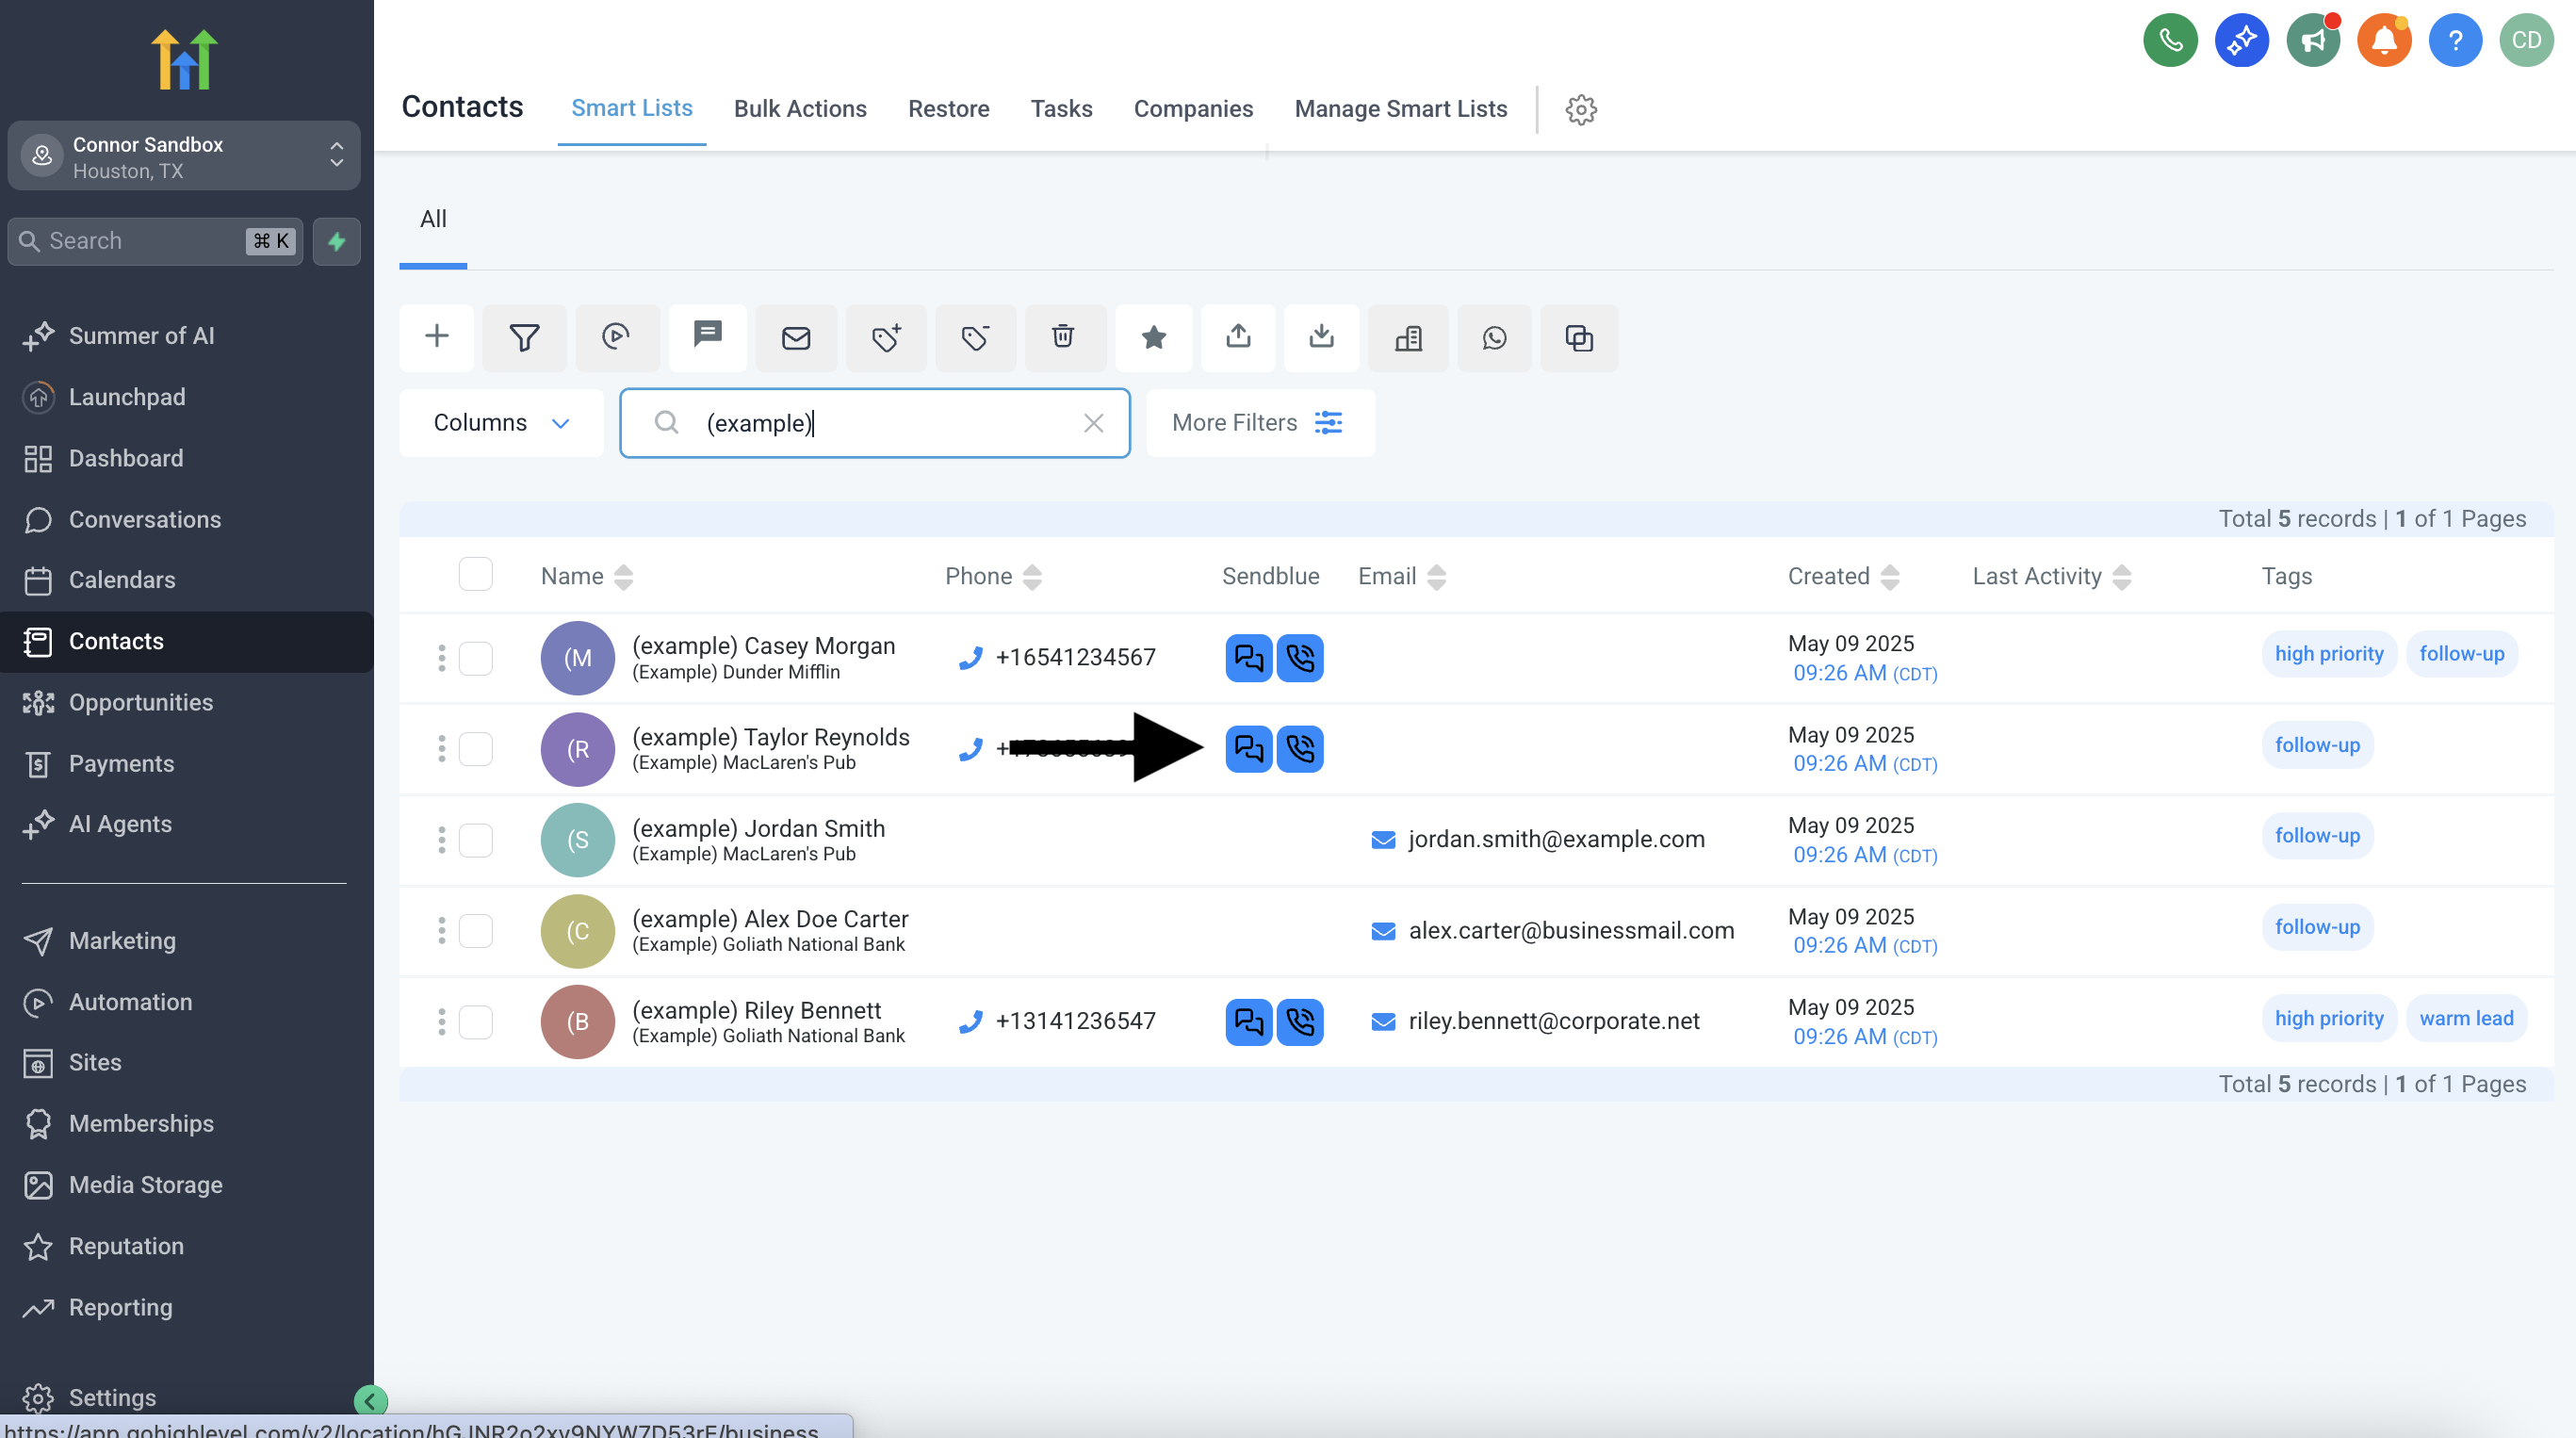Click the export contacts upload icon
The height and width of the screenshot is (1438, 2576).
click(1238, 337)
